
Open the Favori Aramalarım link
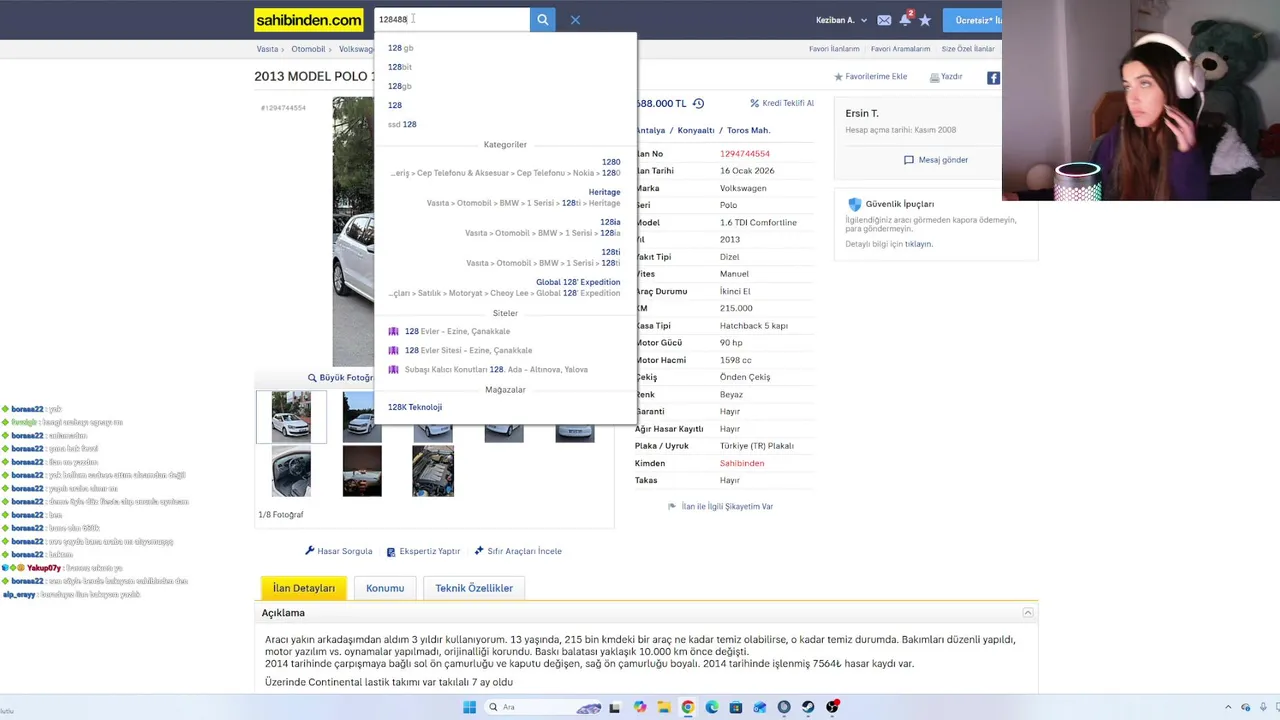tap(900, 49)
